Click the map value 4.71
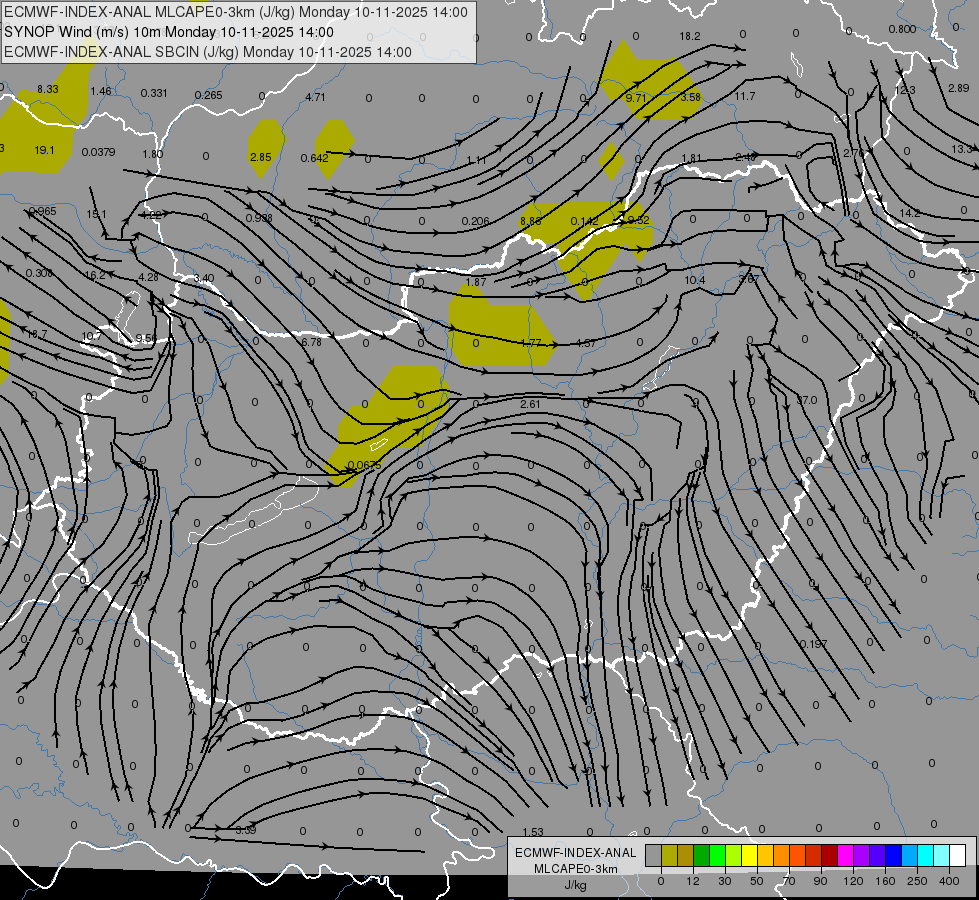Screen dimensions: 979x900 tap(315, 97)
